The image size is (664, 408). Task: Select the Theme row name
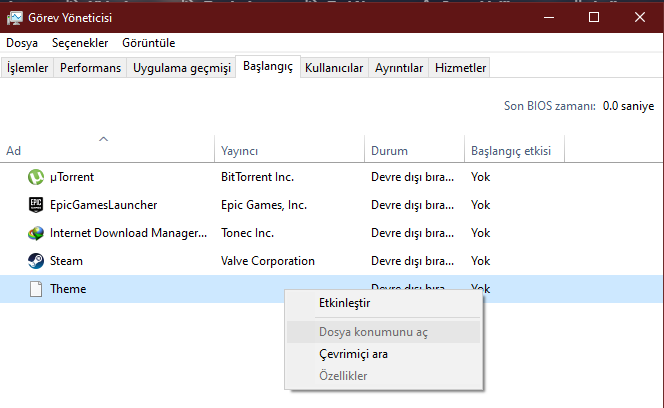68,289
